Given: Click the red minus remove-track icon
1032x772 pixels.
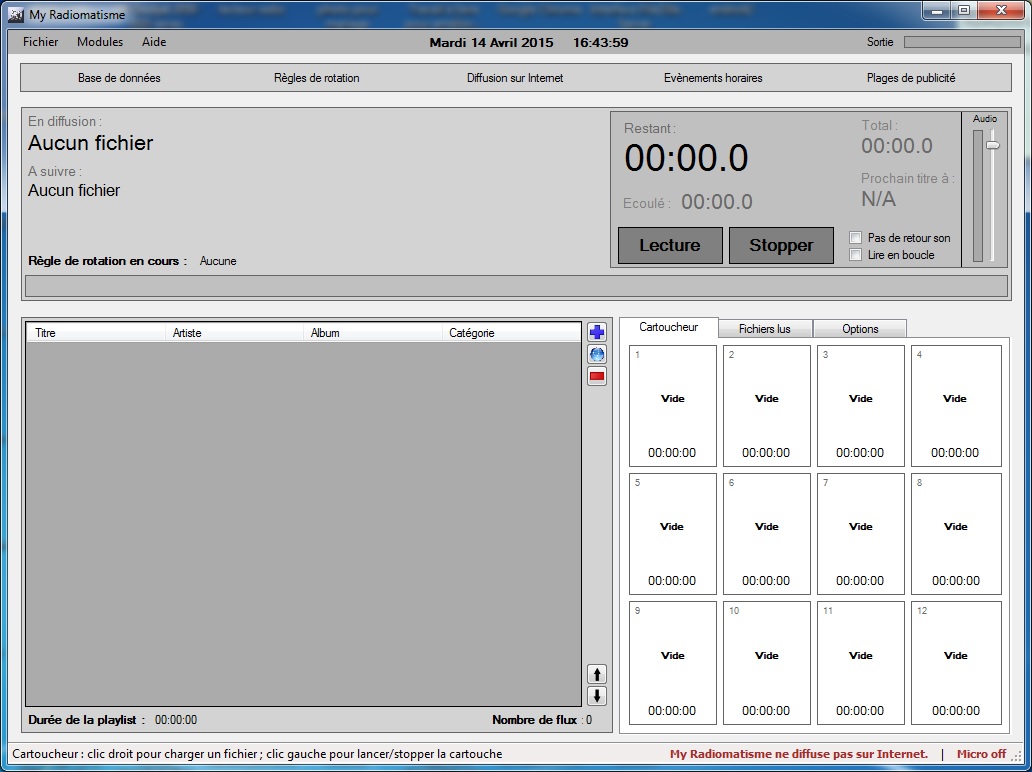Looking at the screenshot, I should (x=597, y=376).
